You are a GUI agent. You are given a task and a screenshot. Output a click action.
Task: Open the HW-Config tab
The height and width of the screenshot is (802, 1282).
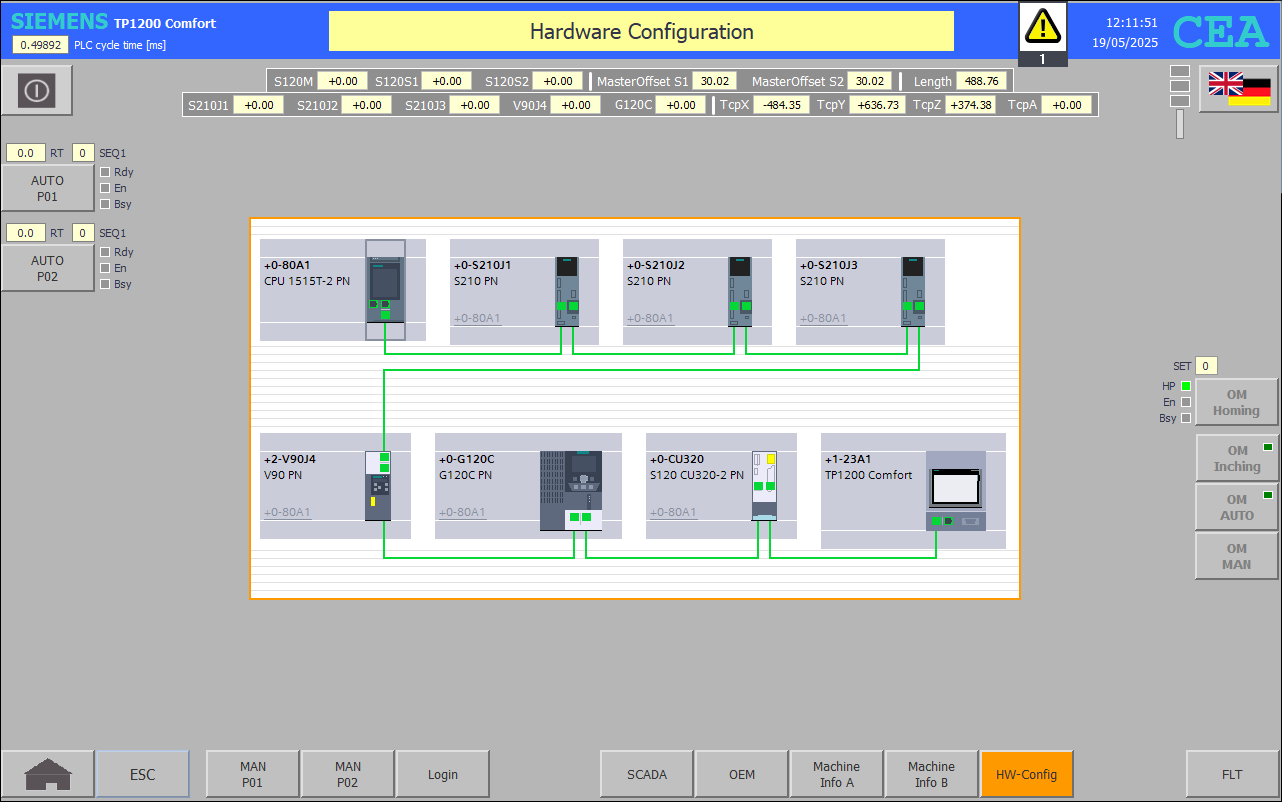click(x=1026, y=774)
